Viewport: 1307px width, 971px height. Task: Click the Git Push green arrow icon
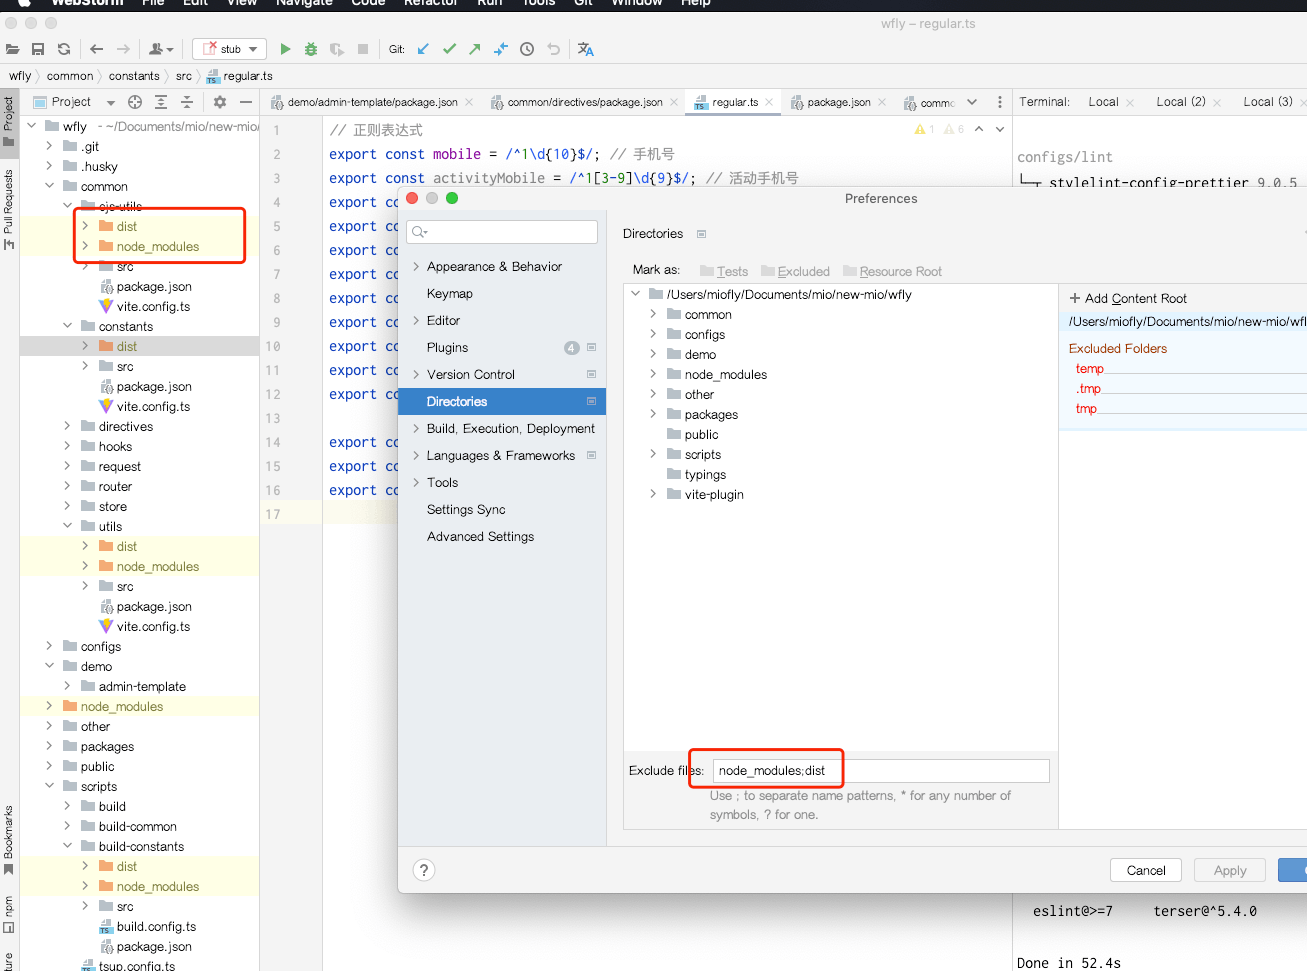[475, 49]
